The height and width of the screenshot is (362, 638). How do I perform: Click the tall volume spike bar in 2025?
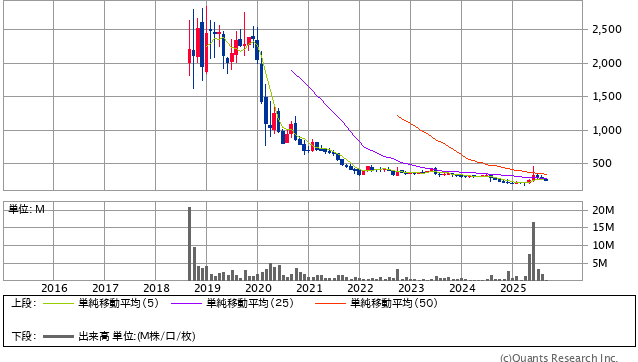point(533,251)
